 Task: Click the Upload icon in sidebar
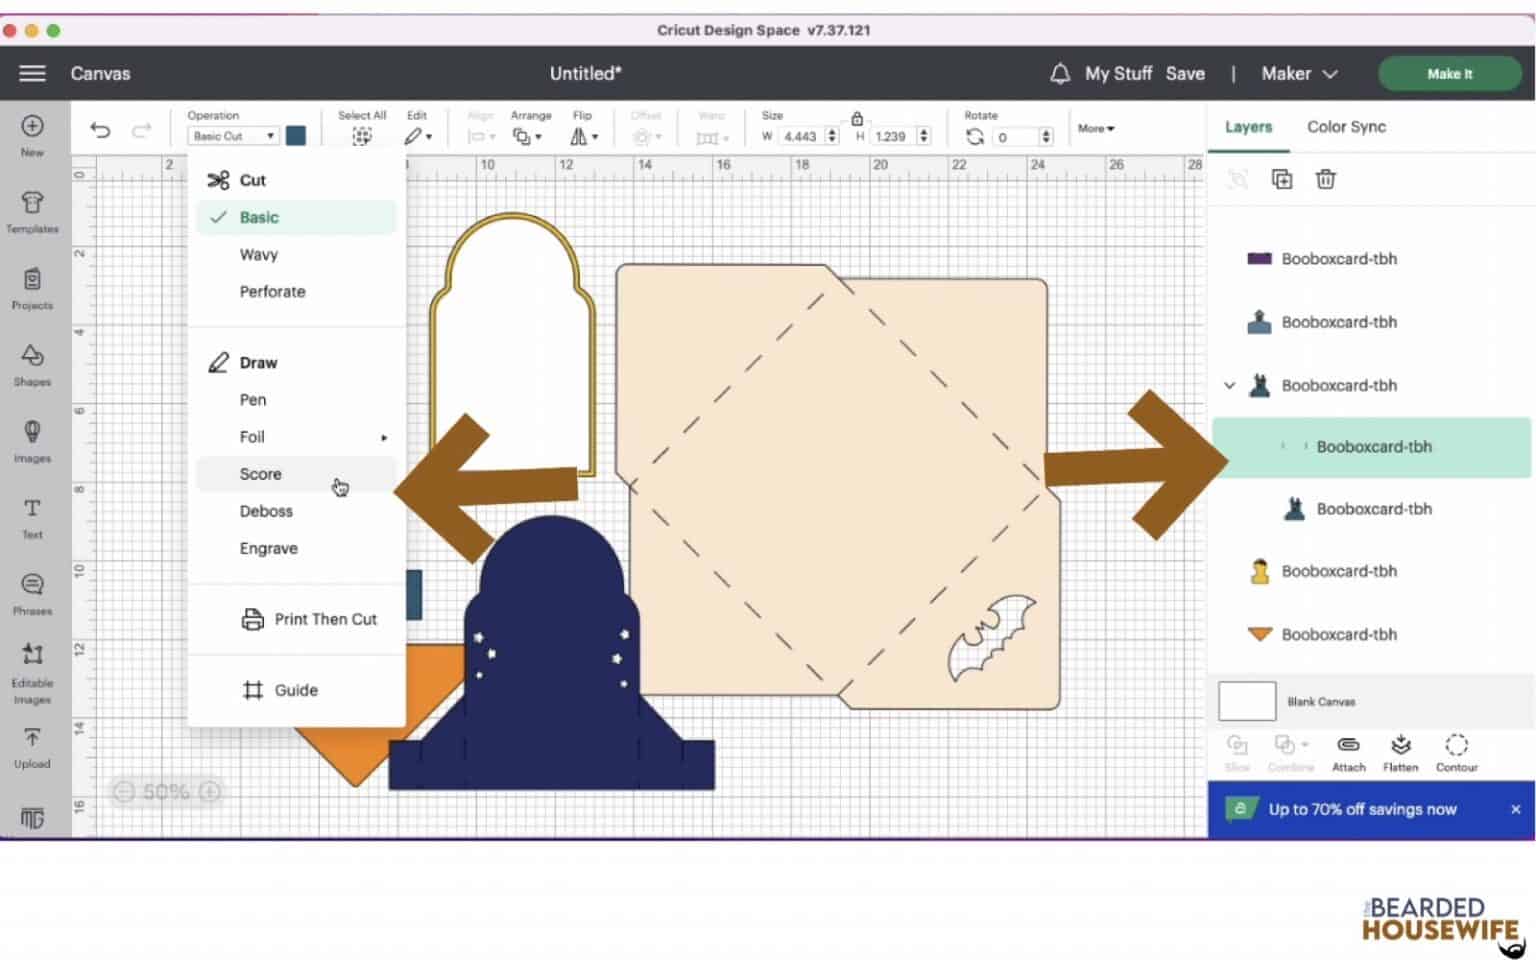32,746
